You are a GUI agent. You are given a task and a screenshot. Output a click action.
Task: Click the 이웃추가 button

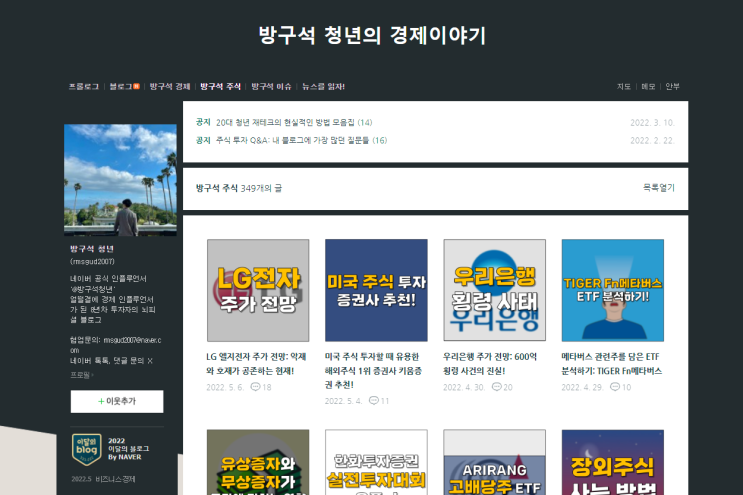(117, 401)
